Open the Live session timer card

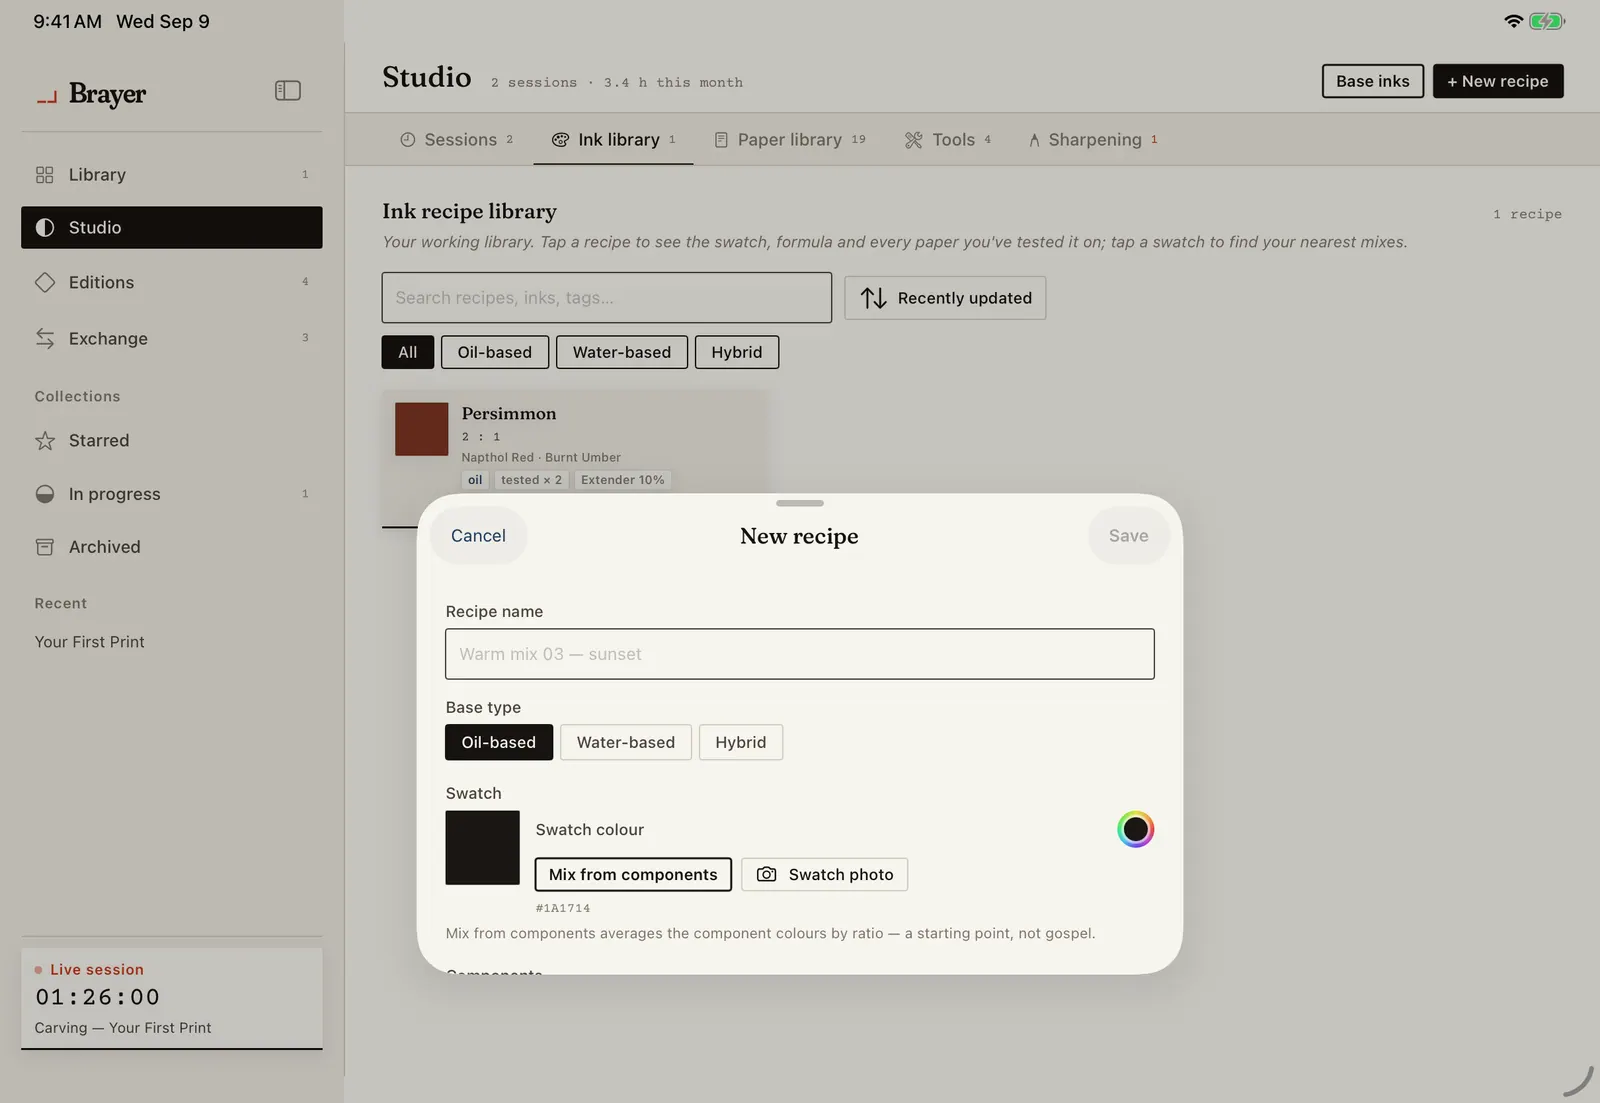(172, 998)
